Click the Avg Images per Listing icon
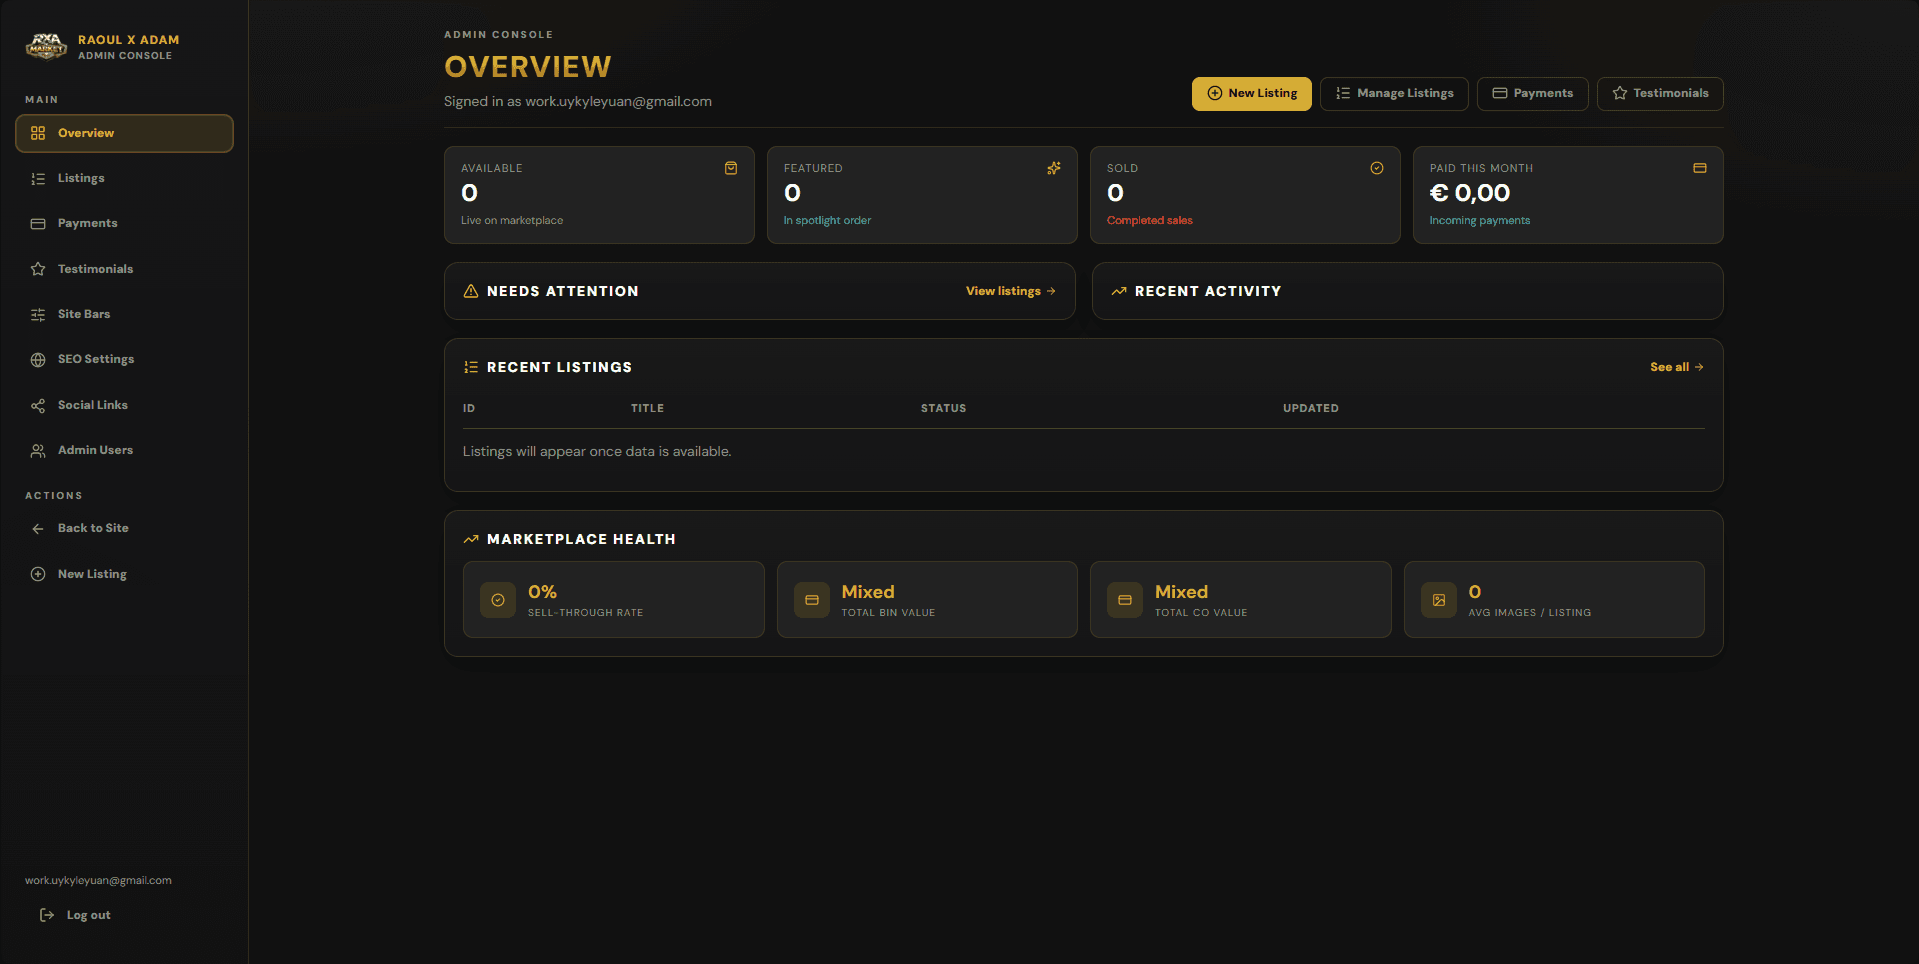Screen dimensions: 1919x964 [1439, 600]
